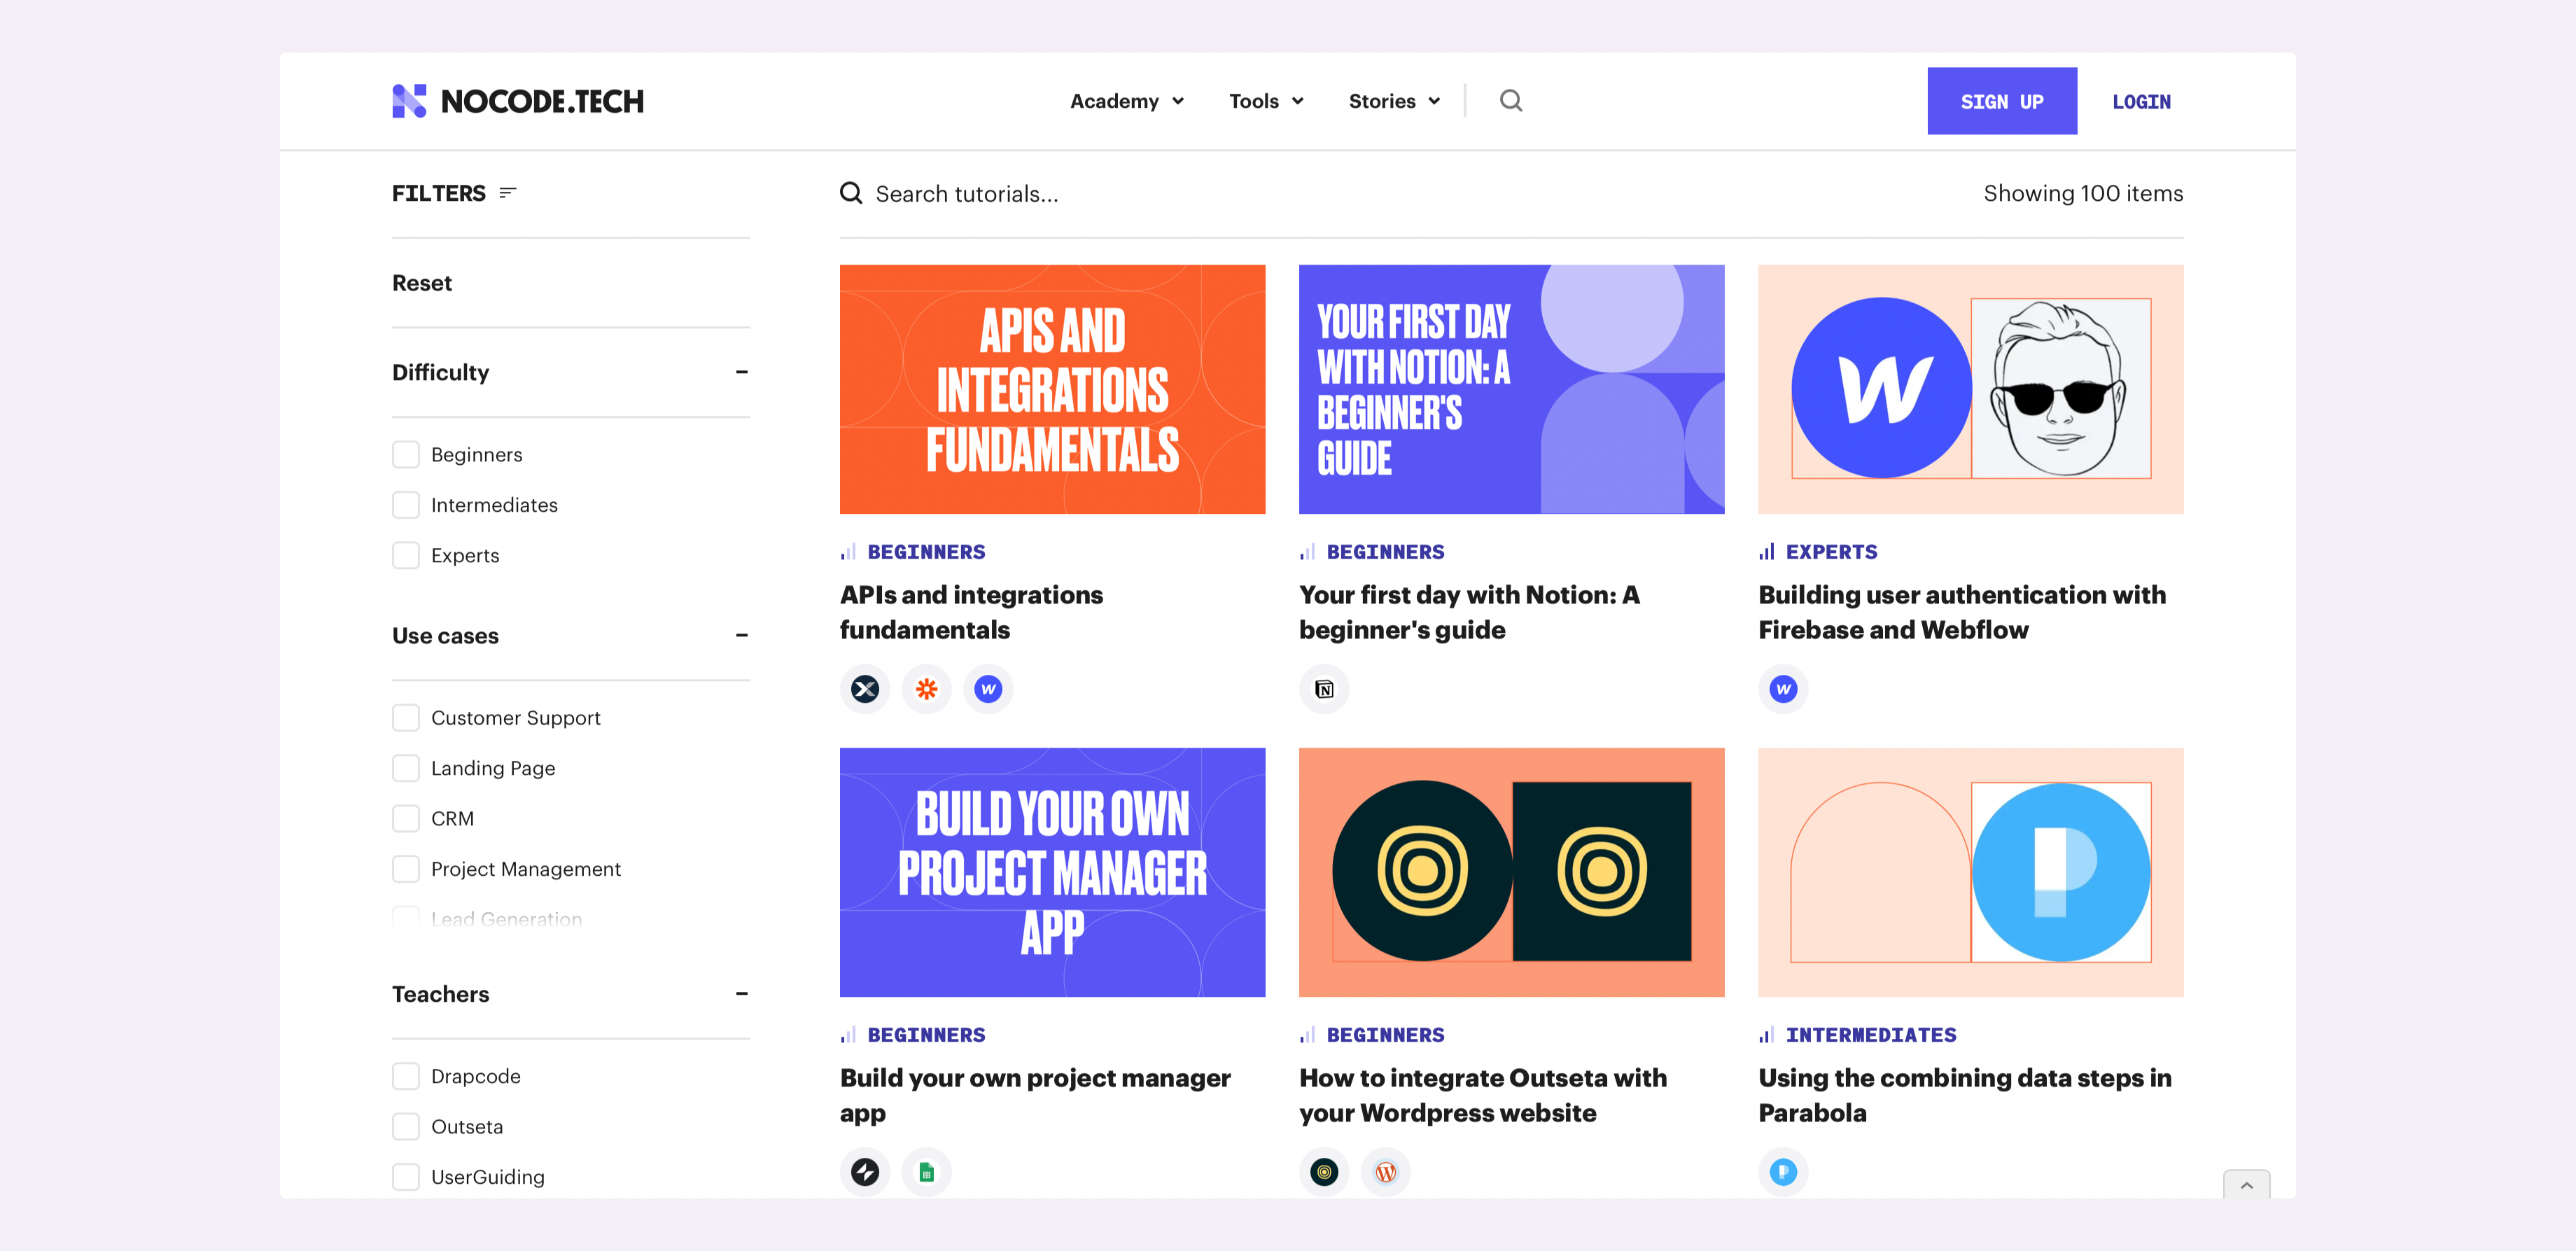Click the Google Sheets icon under project manager app
Screen dimensions: 2576x1251
click(x=927, y=1172)
